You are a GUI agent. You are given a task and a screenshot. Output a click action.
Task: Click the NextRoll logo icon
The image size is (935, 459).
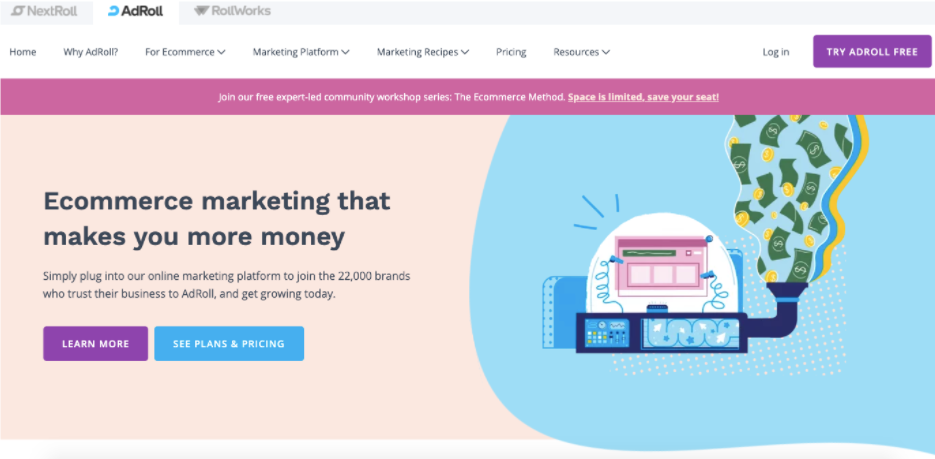(17, 11)
